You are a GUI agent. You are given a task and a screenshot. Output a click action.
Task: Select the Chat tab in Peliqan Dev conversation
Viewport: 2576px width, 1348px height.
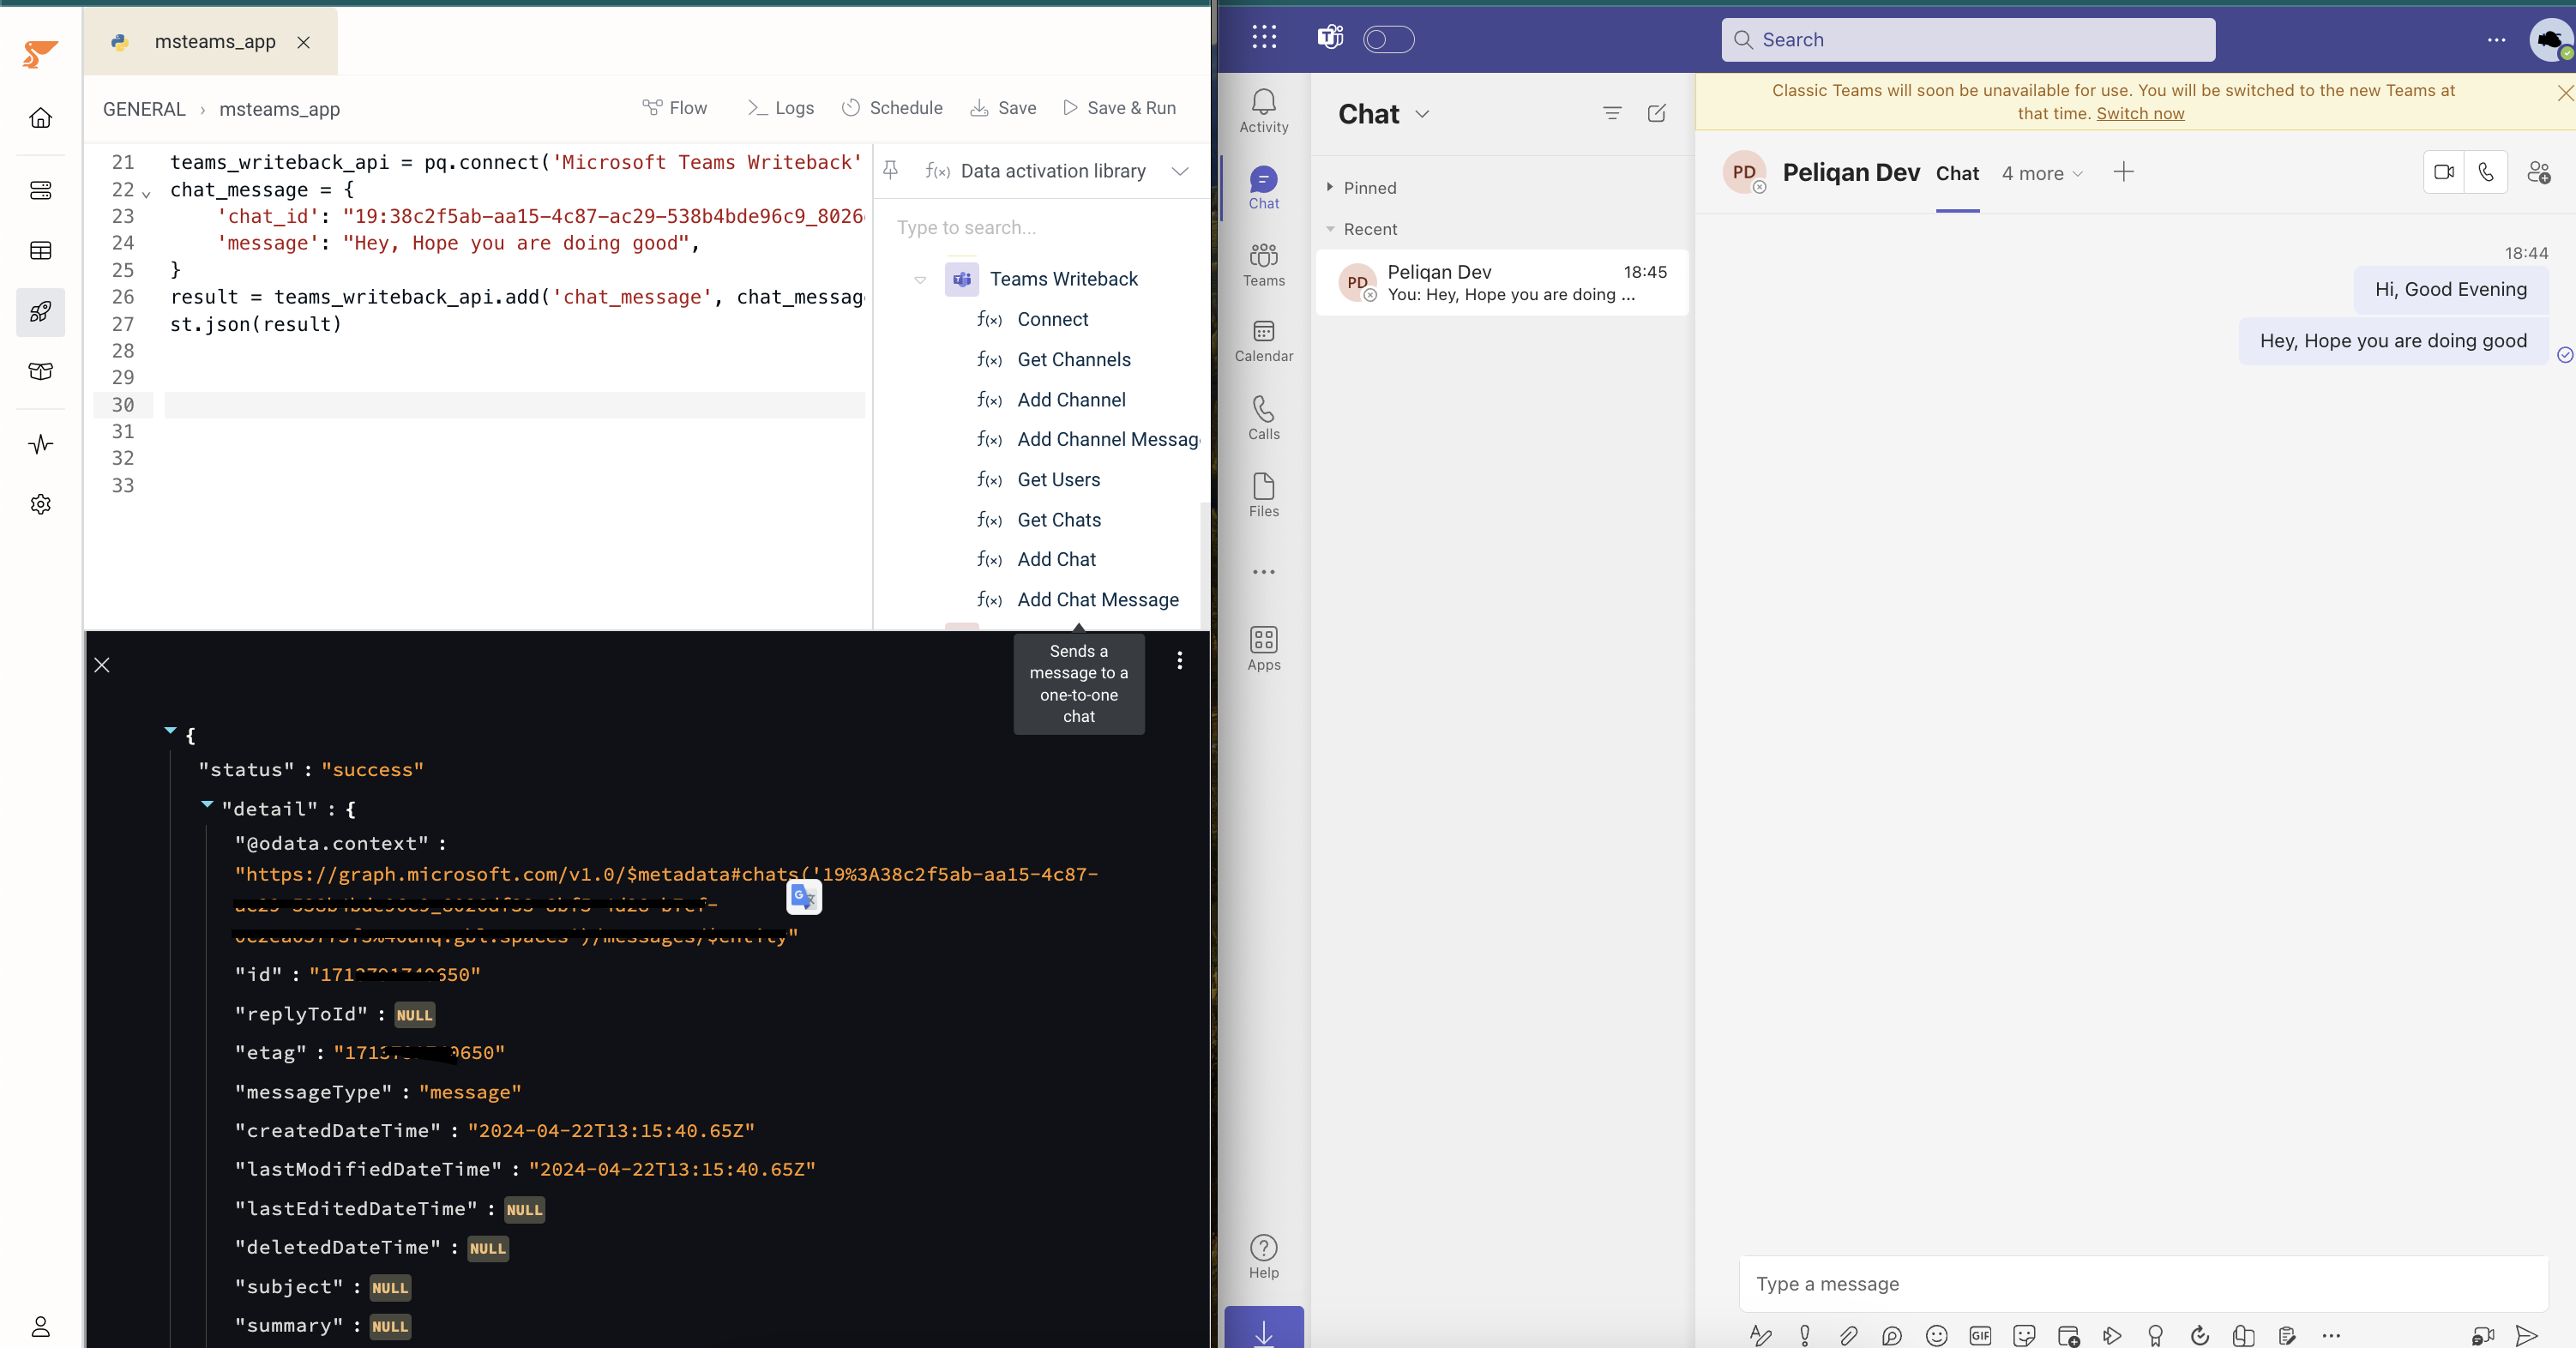click(x=1957, y=173)
